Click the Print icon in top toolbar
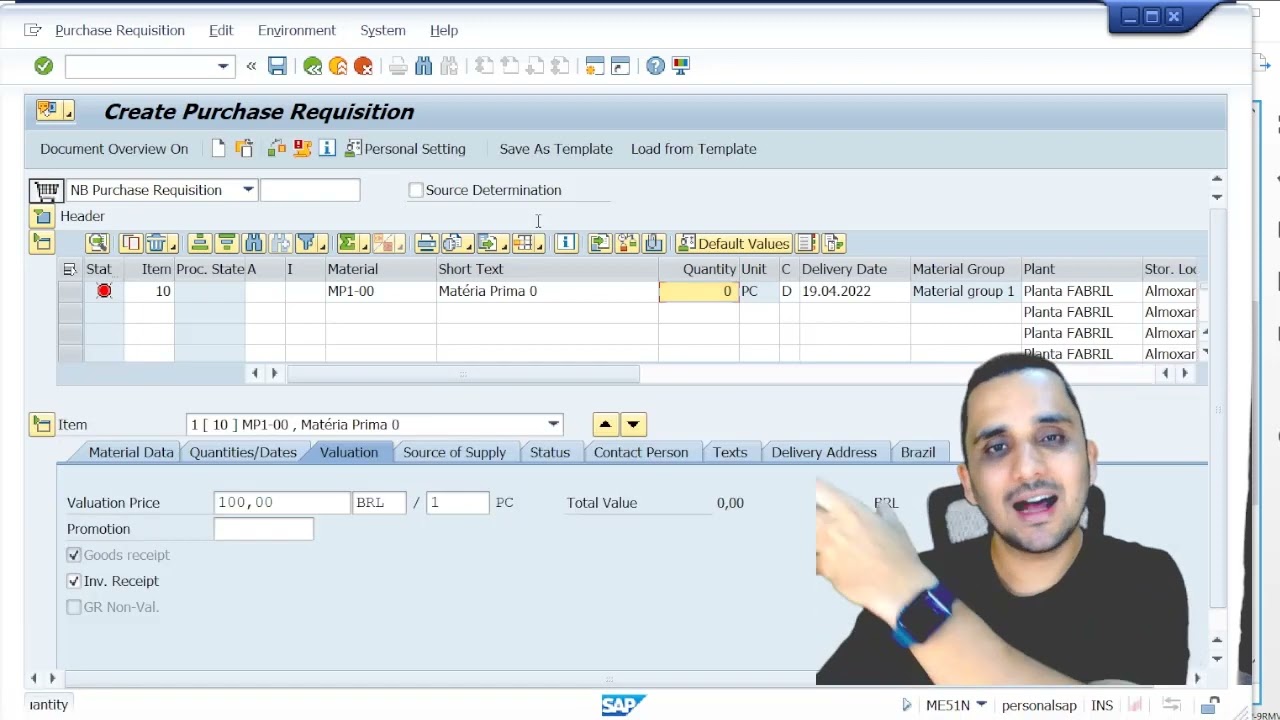 [x=398, y=66]
